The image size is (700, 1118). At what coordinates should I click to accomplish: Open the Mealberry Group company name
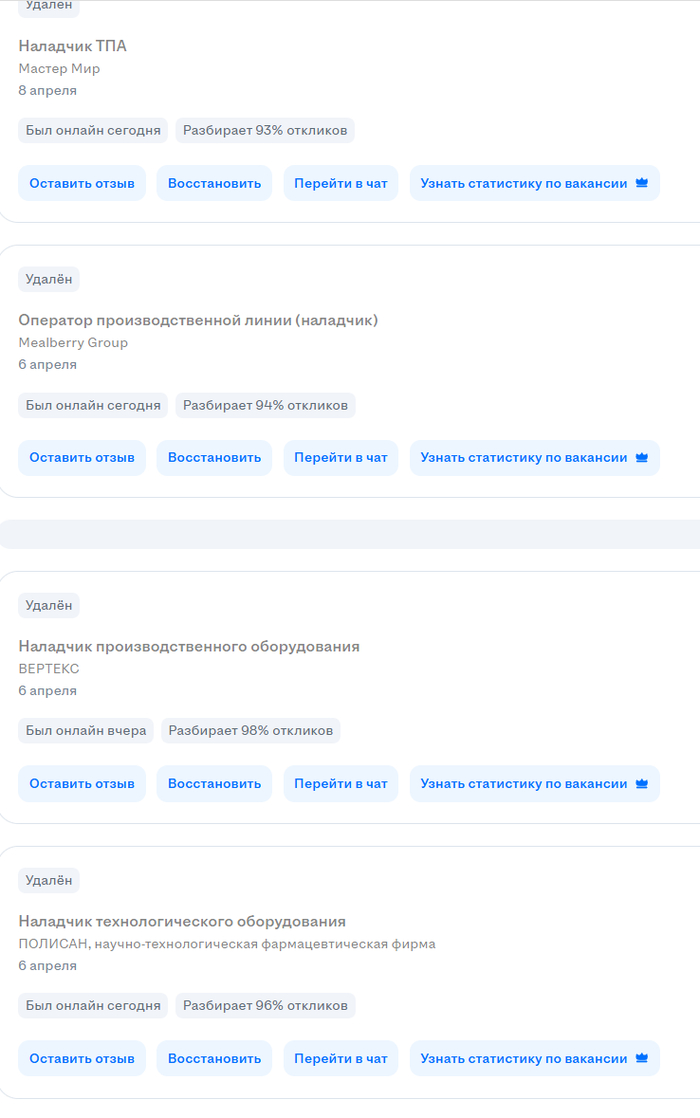pyautogui.click(x=73, y=342)
